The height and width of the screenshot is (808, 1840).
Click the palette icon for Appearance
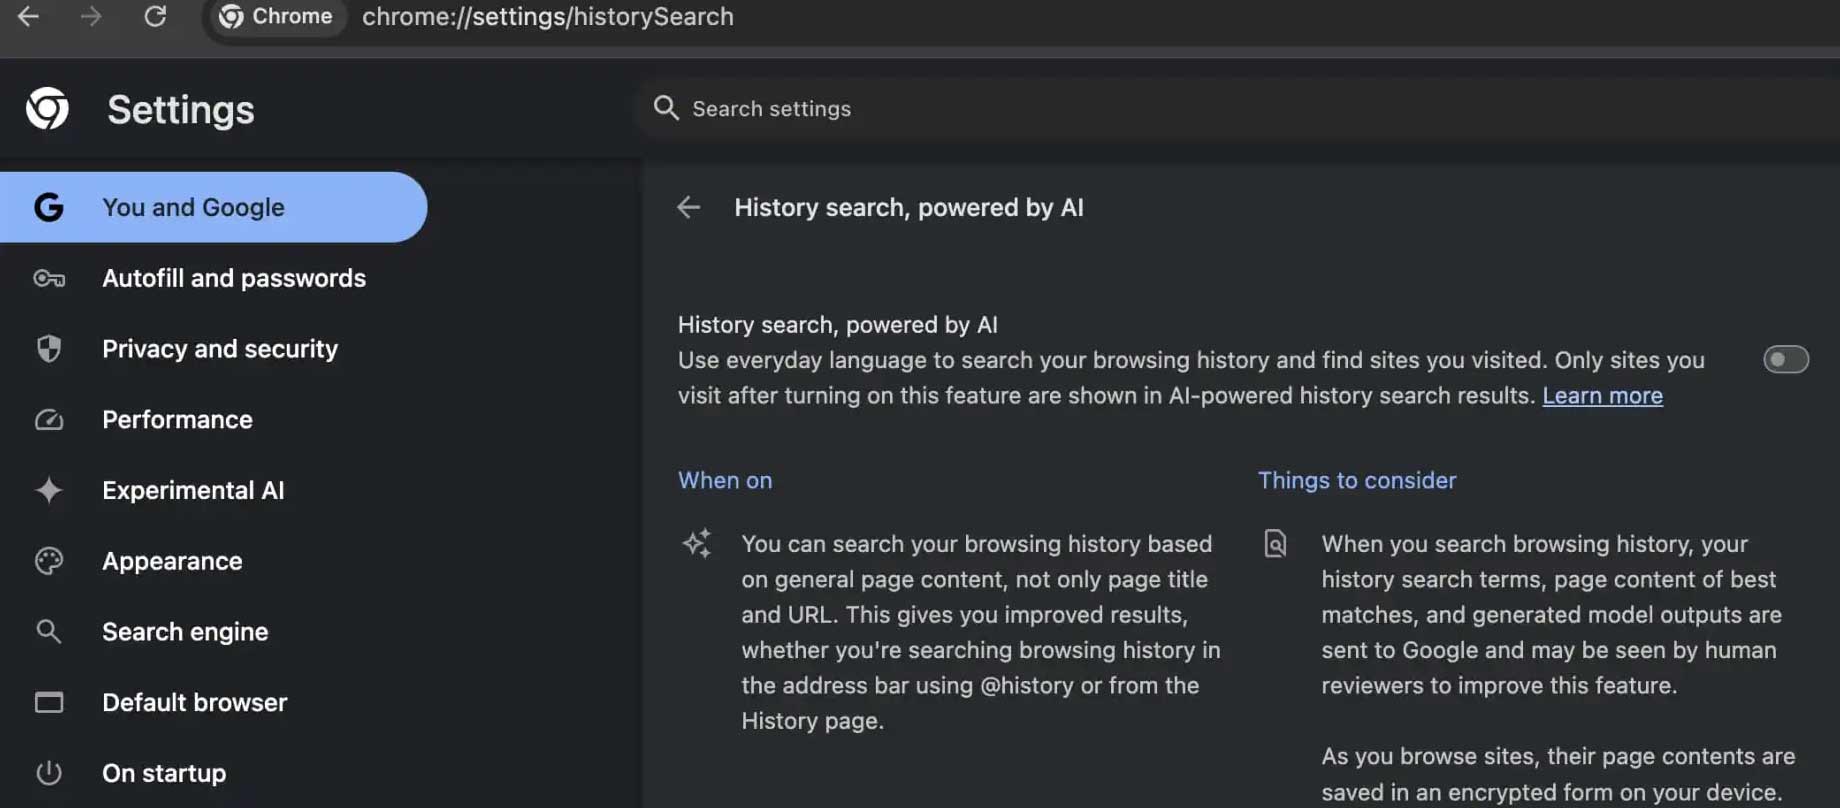pos(49,561)
